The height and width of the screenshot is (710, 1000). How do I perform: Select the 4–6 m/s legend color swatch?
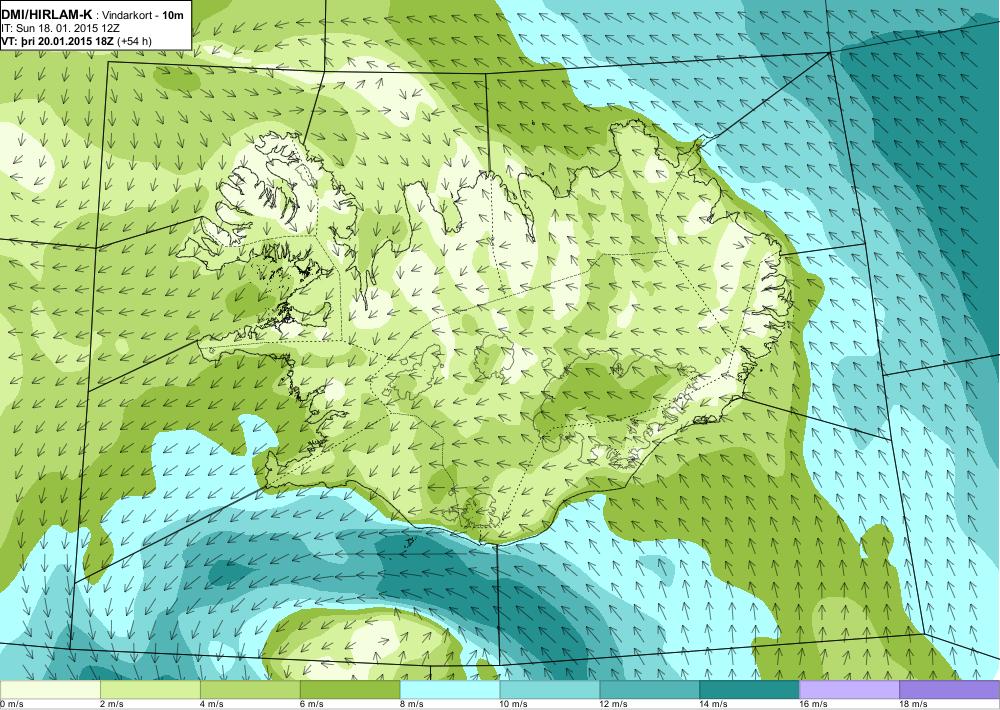pyautogui.click(x=250, y=690)
